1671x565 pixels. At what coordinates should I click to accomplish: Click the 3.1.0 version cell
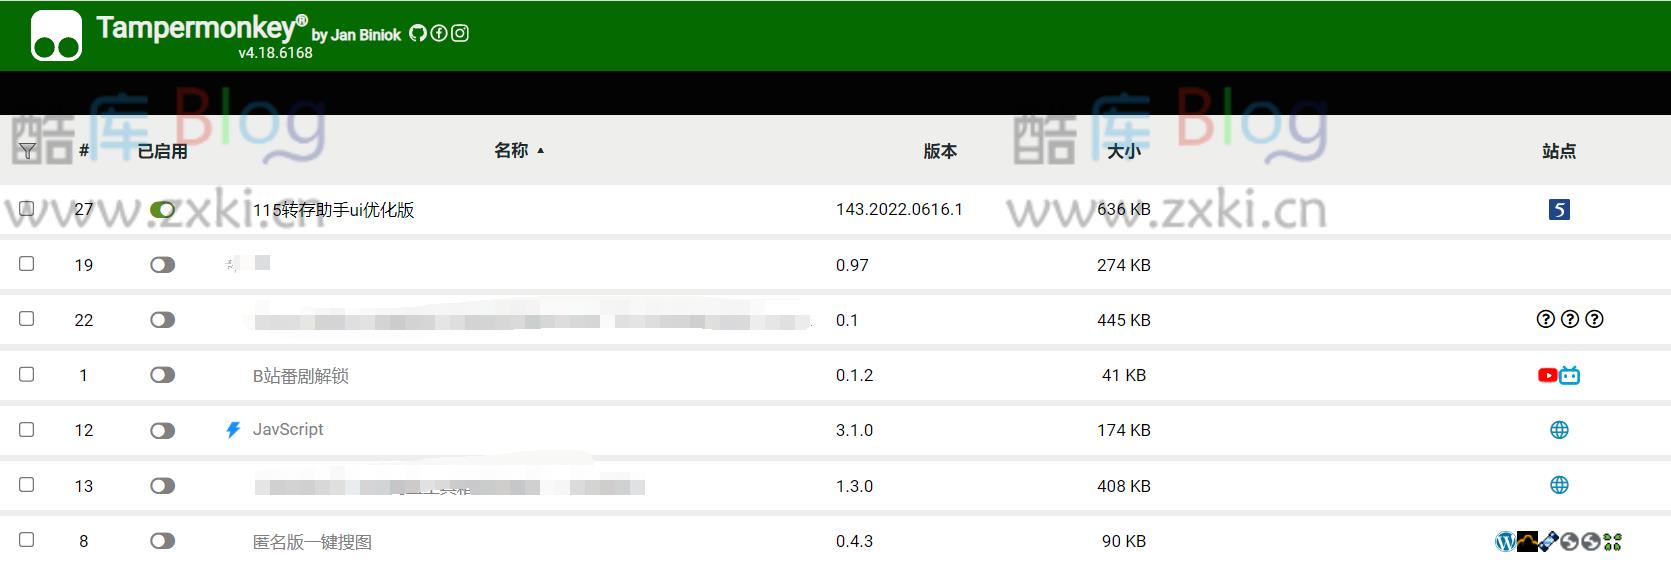click(x=854, y=430)
